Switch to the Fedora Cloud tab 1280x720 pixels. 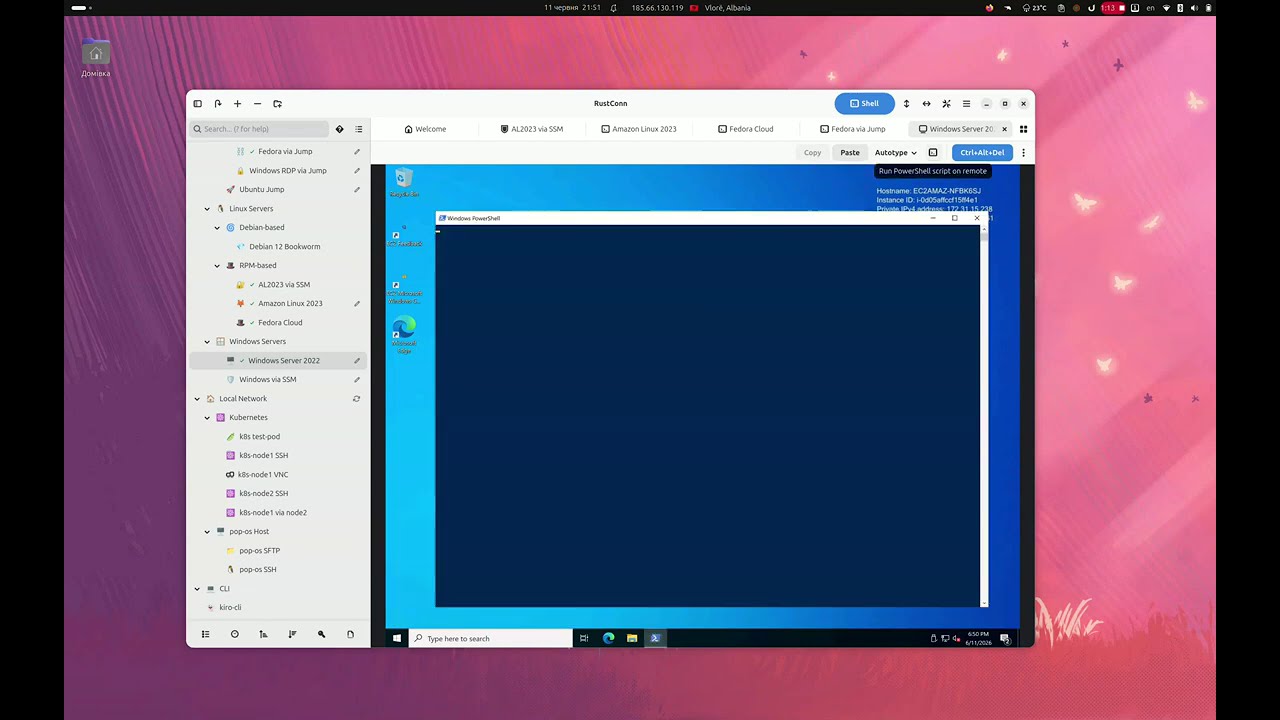[x=745, y=129]
